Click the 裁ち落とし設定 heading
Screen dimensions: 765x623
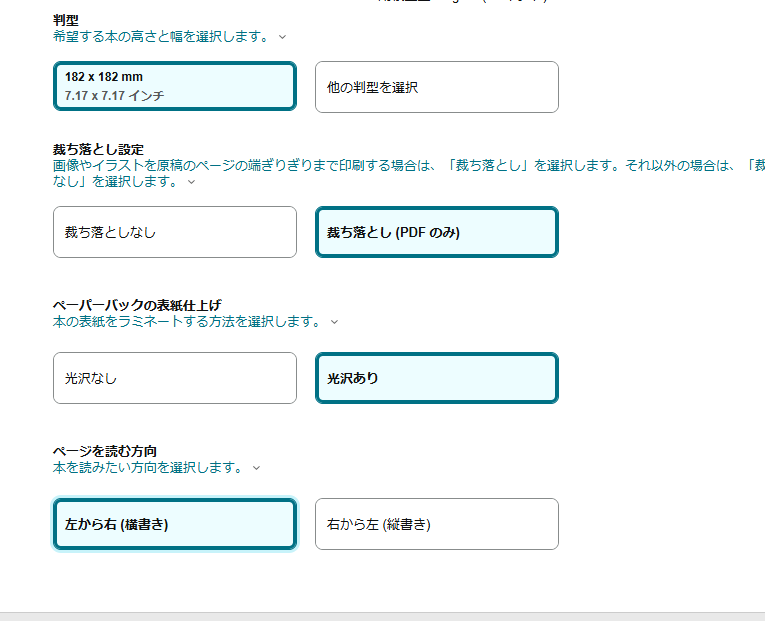99,149
